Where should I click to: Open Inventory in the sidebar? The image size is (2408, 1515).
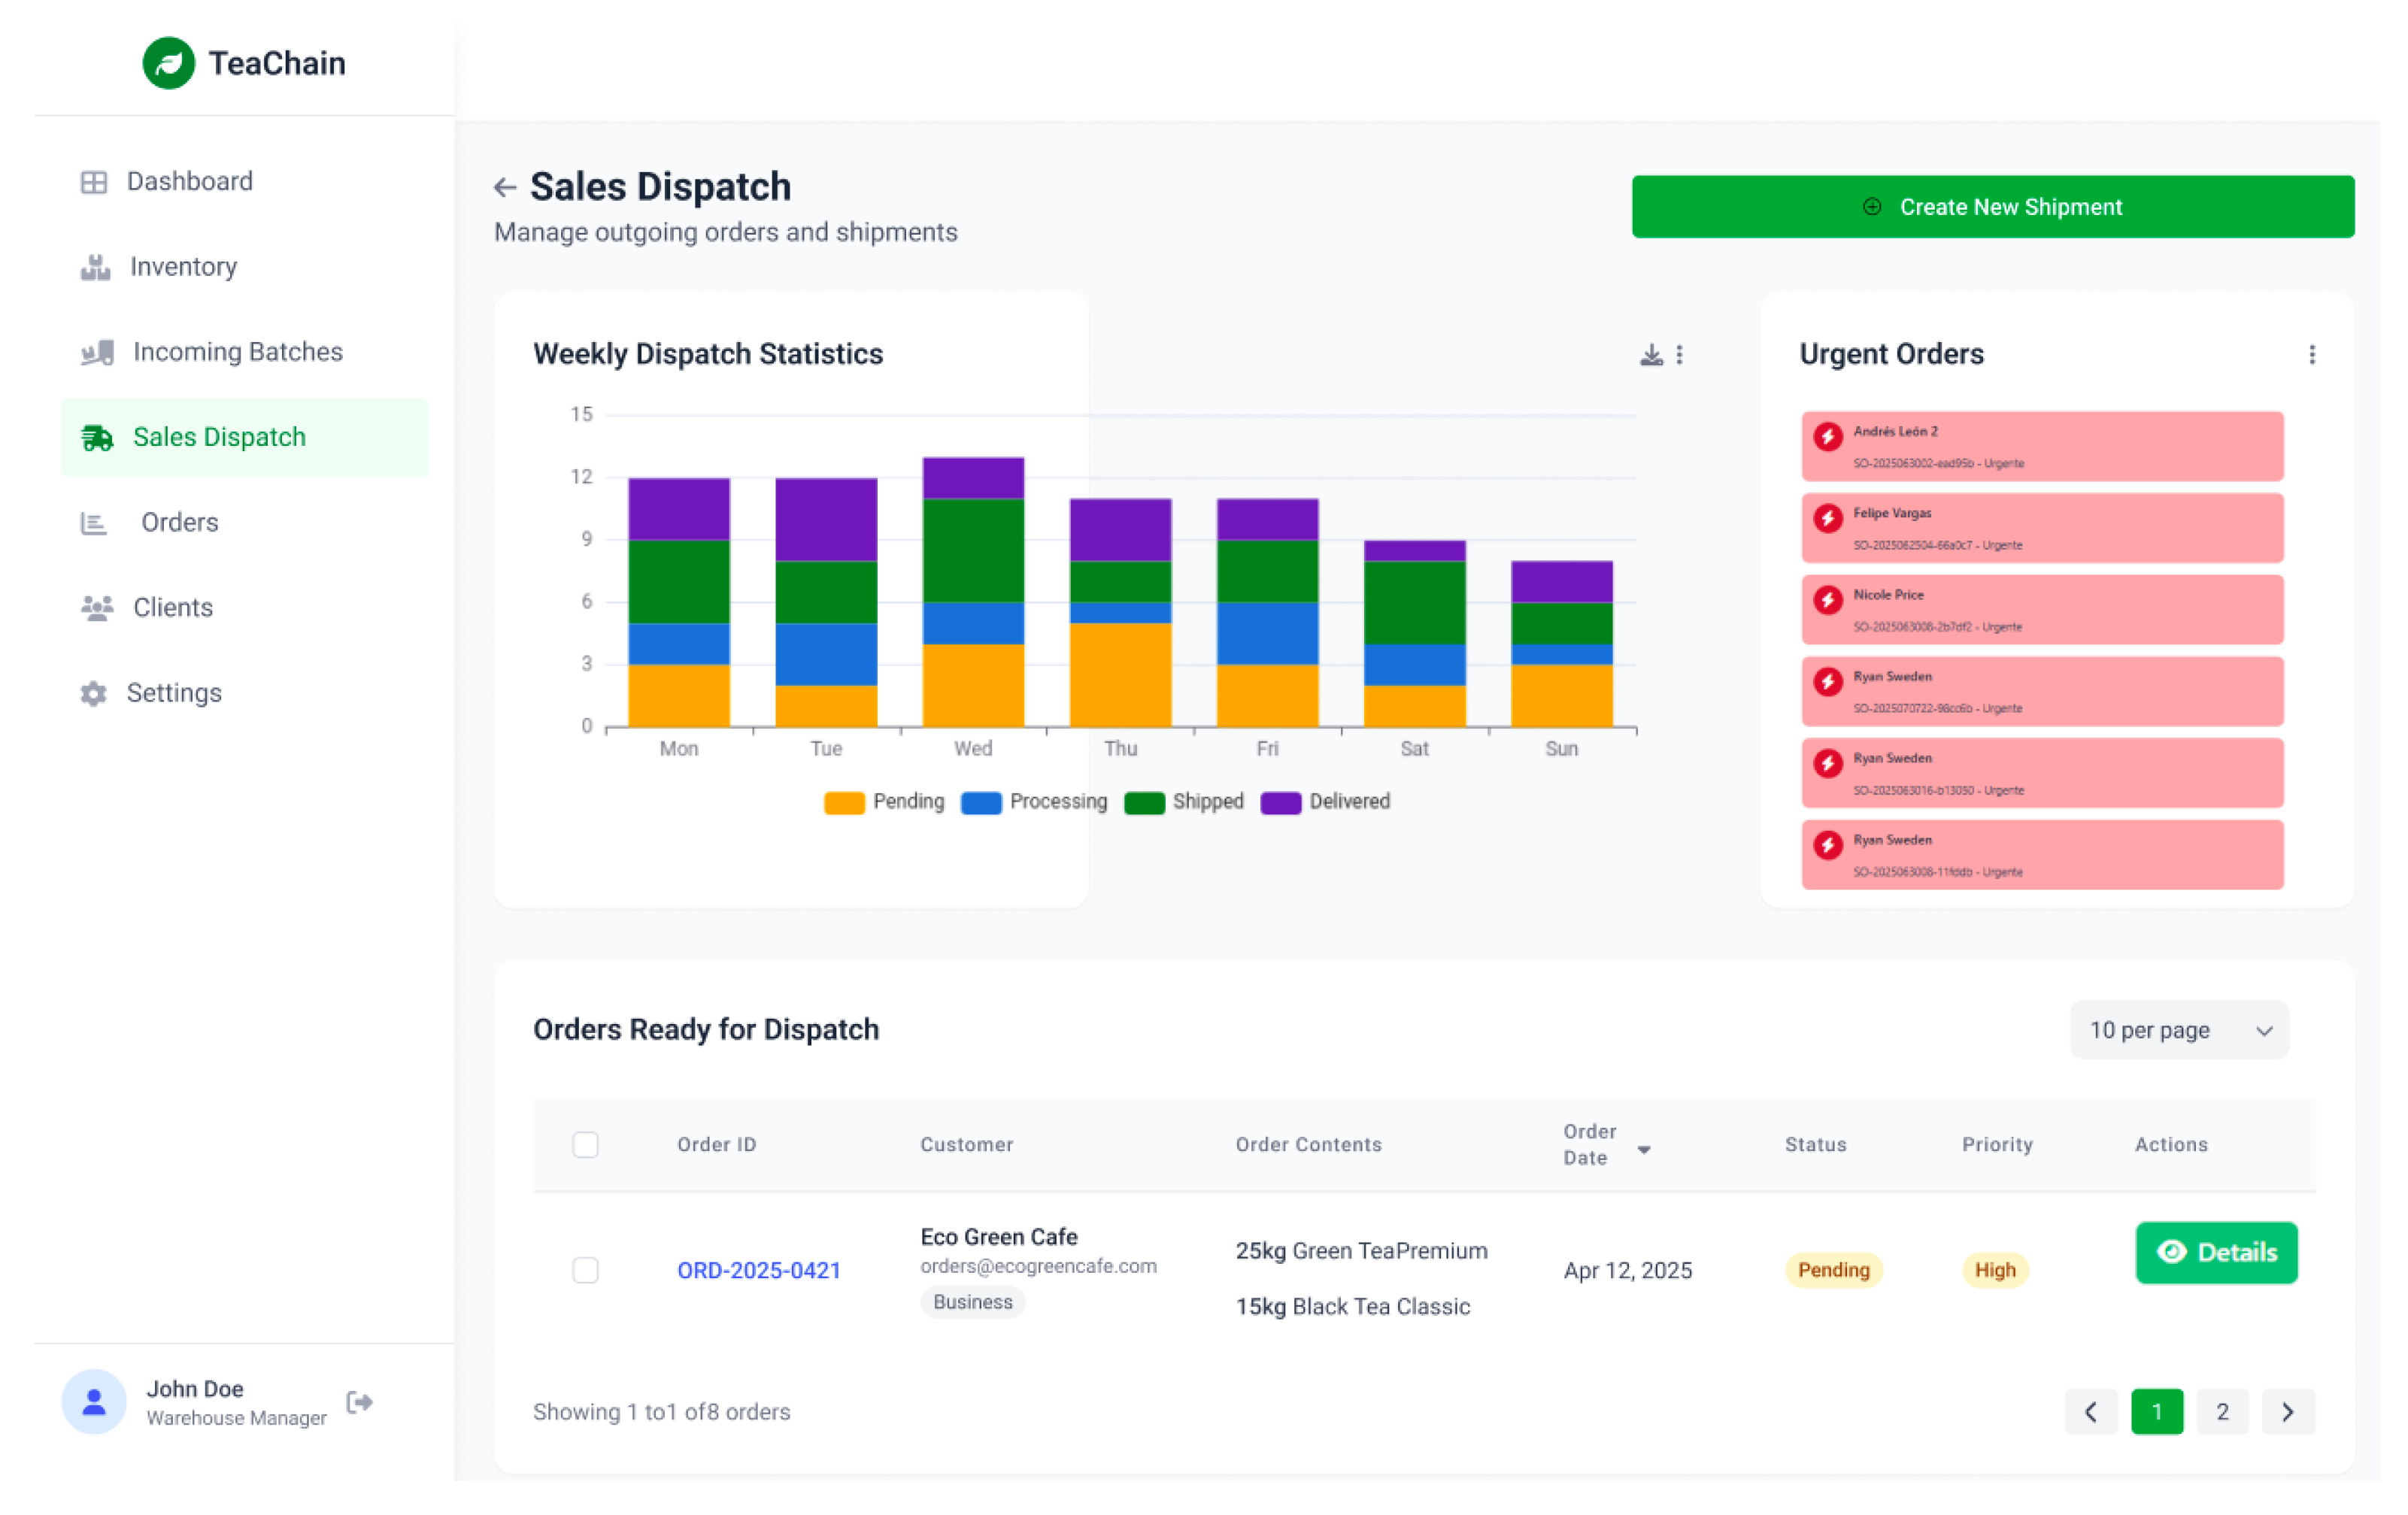(x=183, y=267)
